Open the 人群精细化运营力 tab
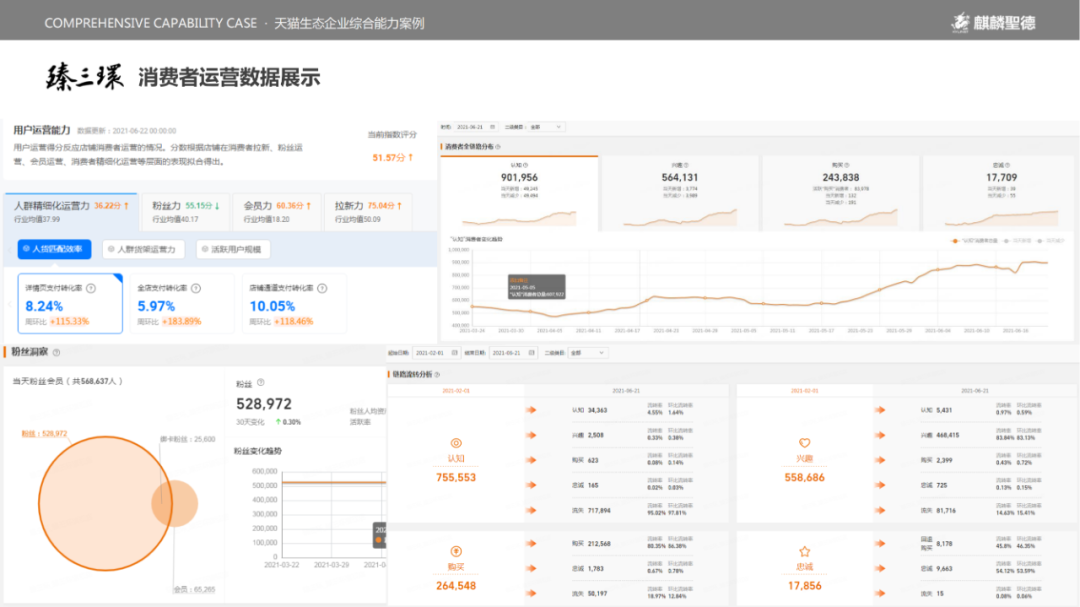 (x=71, y=212)
